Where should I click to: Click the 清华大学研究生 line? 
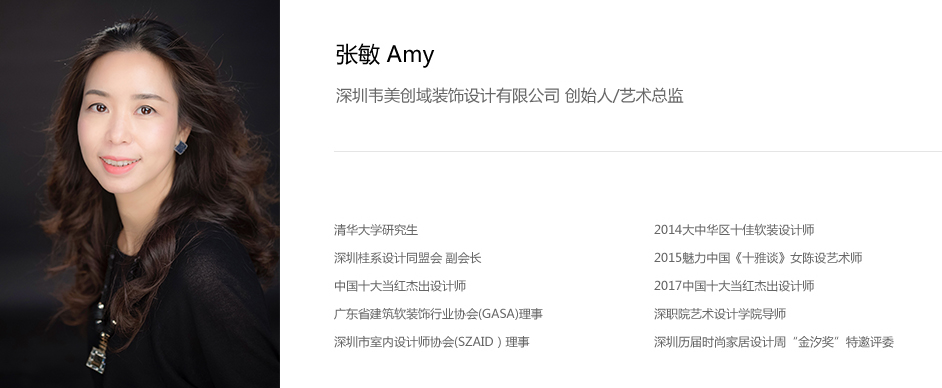pos(376,229)
